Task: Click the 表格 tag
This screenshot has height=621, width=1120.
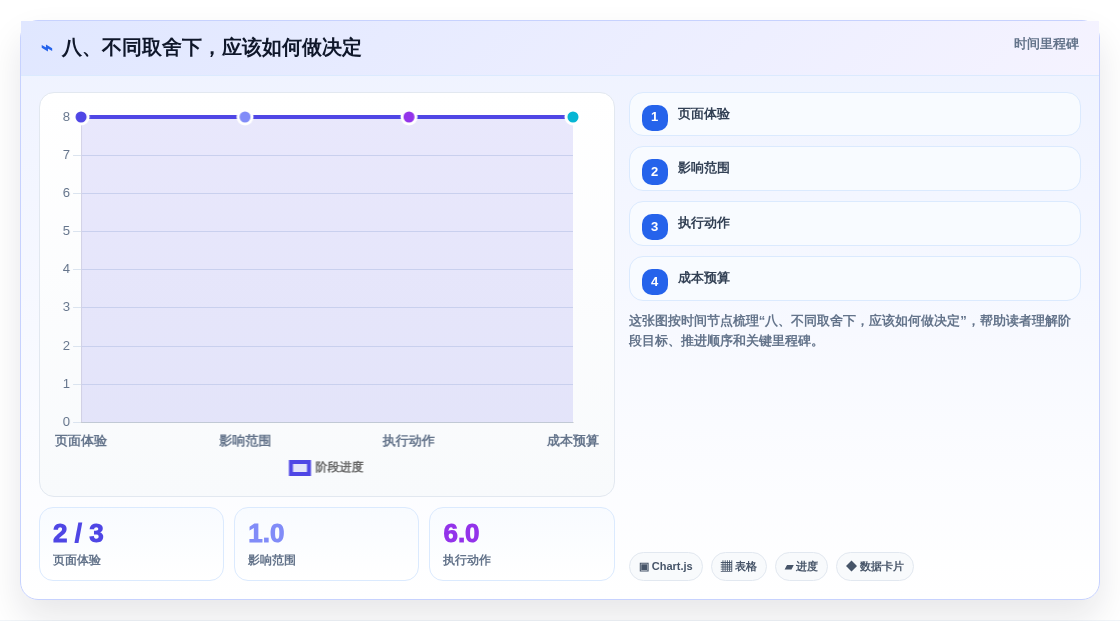Action: point(739,567)
